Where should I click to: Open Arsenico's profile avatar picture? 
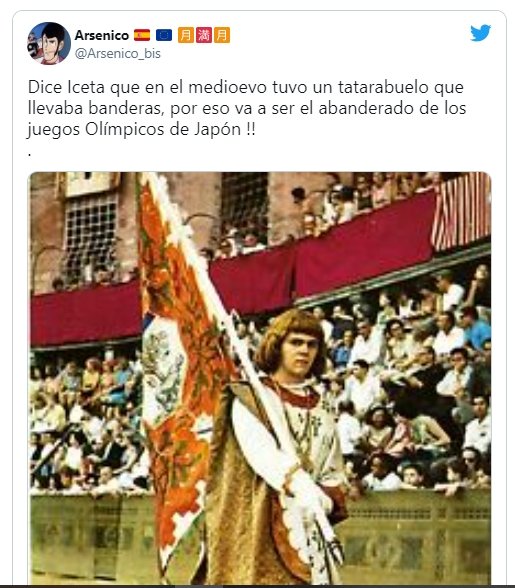point(49,43)
